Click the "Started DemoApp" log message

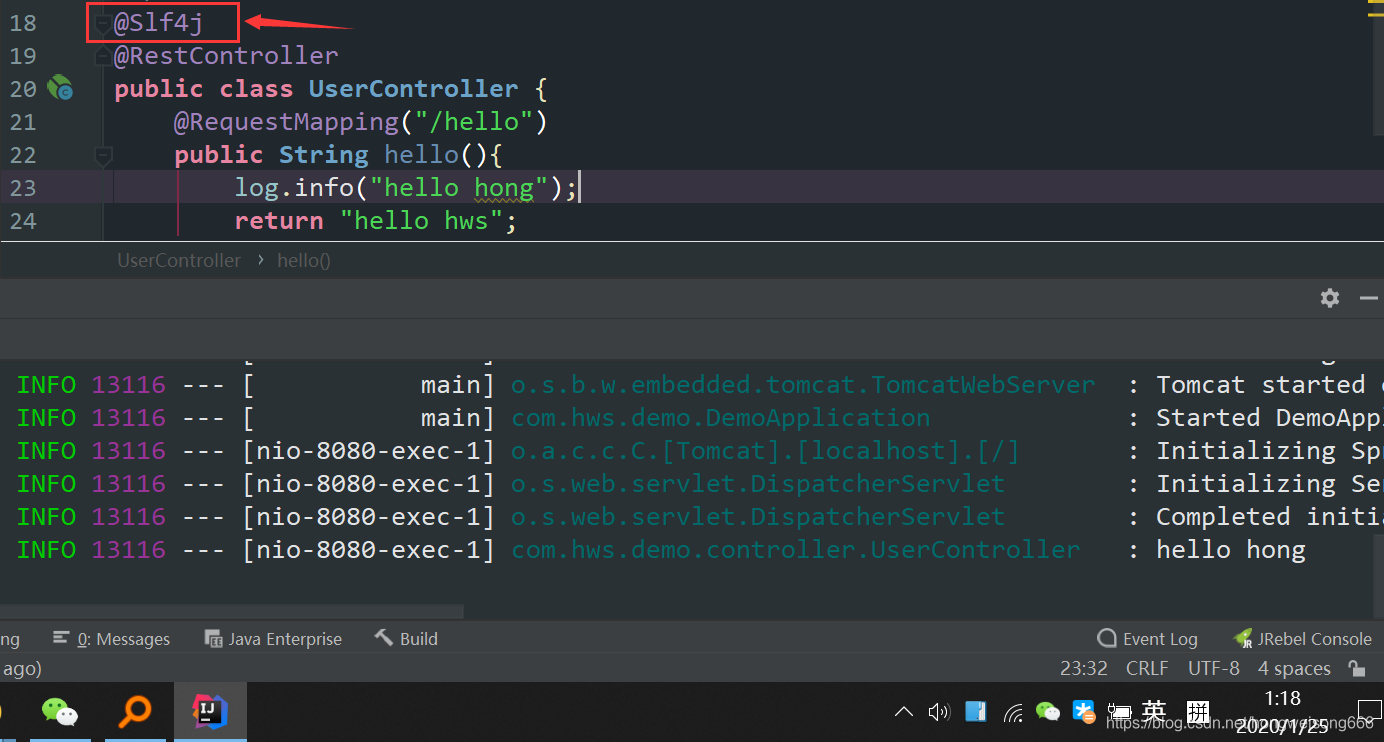point(1270,418)
